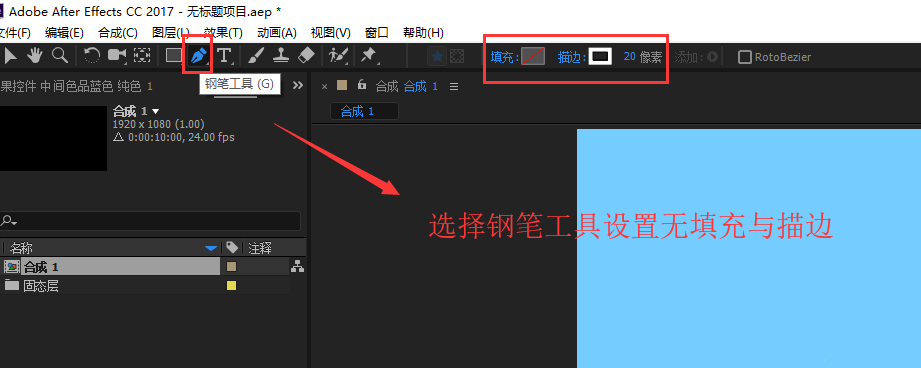Select the Puppet Pin tool
The width and height of the screenshot is (921, 368).
click(x=368, y=56)
